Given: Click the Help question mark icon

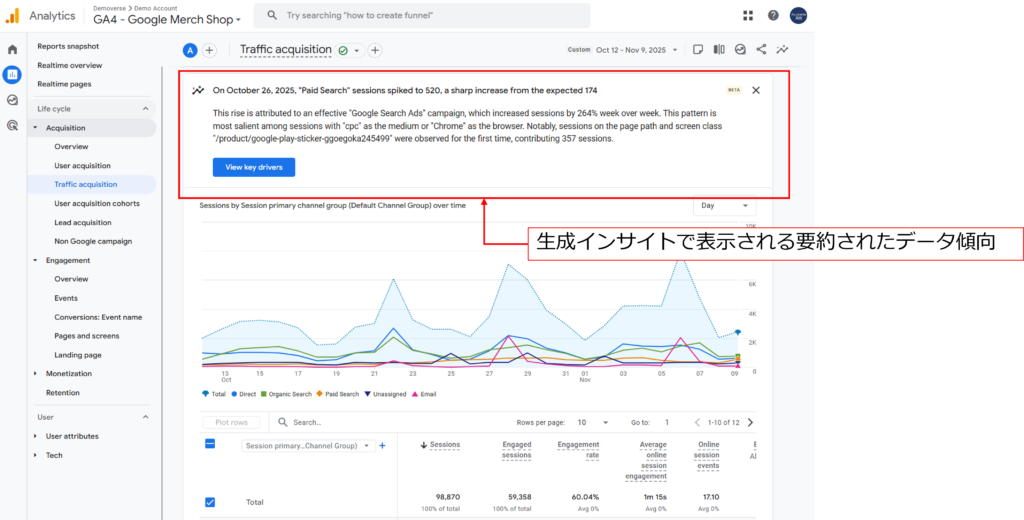Looking at the screenshot, I should tap(773, 15).
